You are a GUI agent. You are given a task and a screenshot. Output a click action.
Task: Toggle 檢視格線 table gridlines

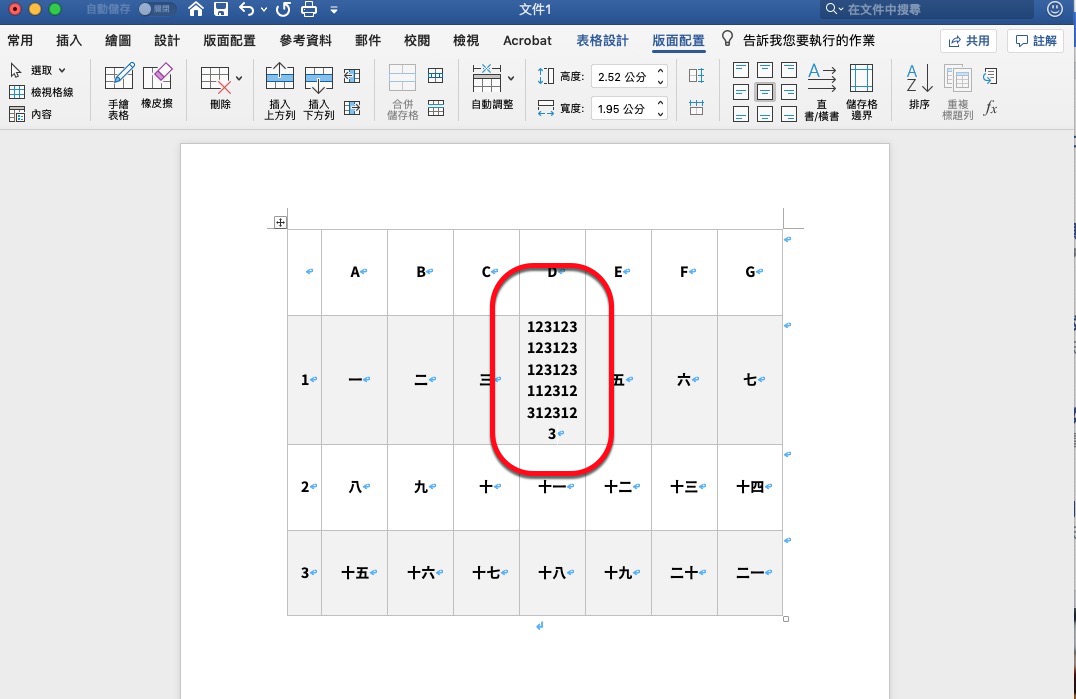click(x=44, y=91)
